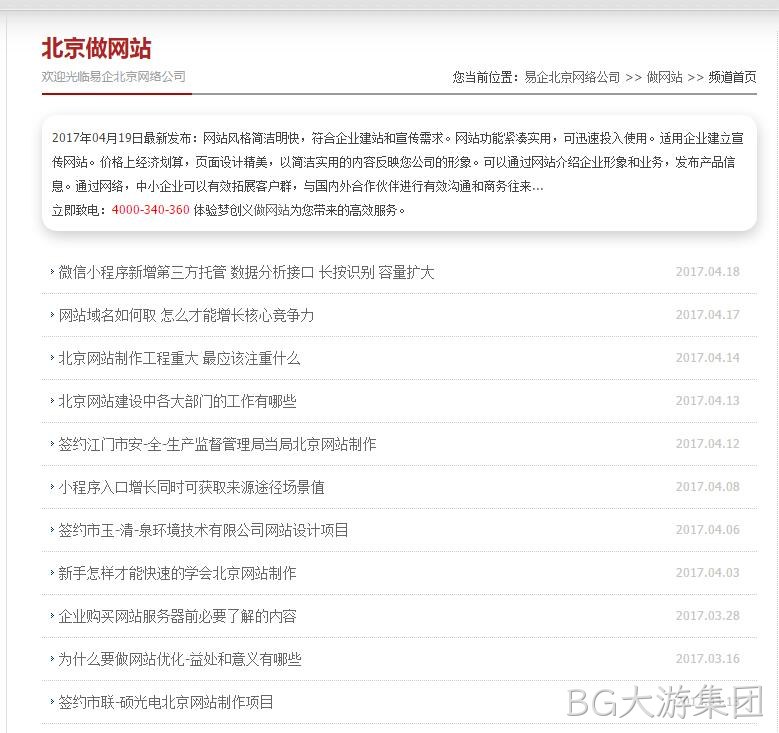The image size is (779, 733).
Task: Open article 北京网站建设中各大部门的工作有哪些
Action: tap(177, 401)
